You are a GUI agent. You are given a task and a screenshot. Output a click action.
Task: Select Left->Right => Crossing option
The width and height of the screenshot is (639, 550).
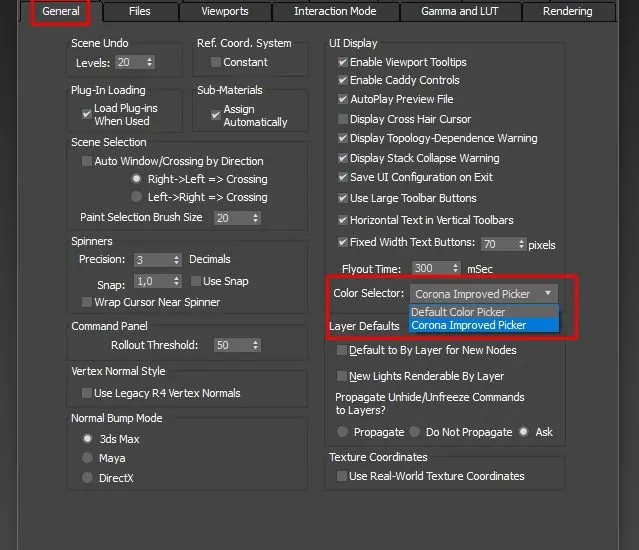click(137, 197)
